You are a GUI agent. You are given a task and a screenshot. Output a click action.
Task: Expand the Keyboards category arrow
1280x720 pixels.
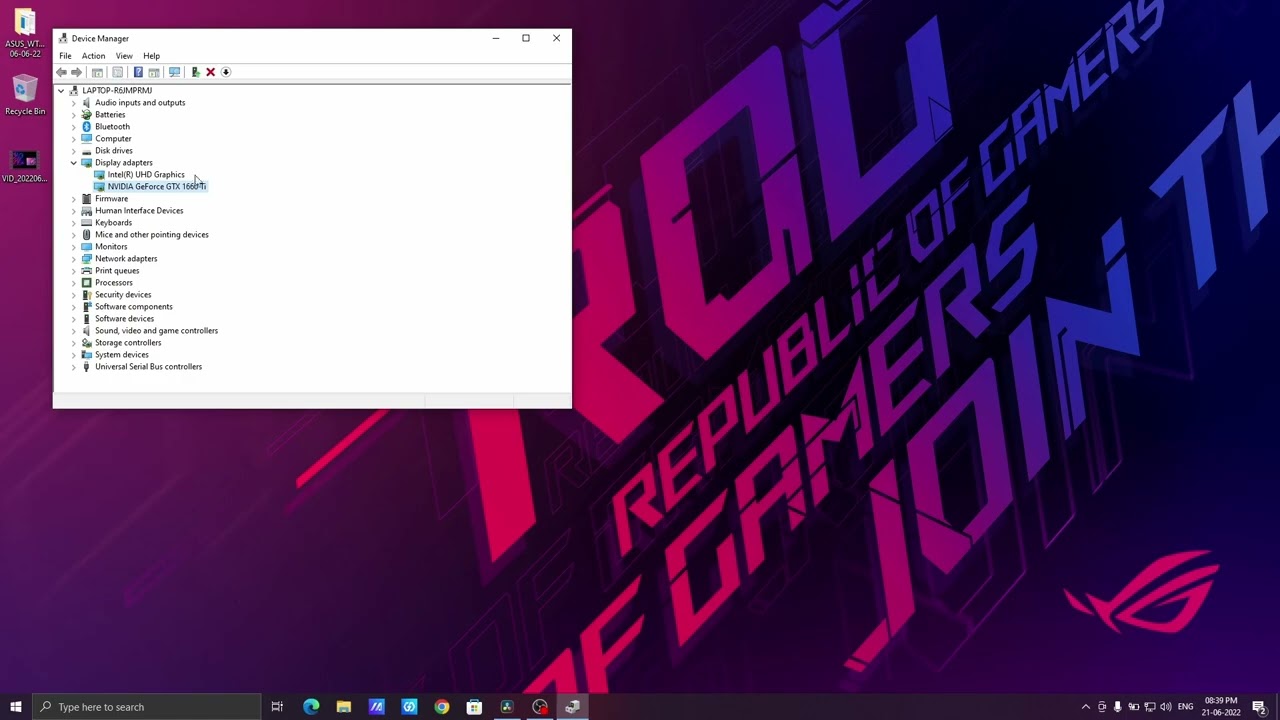73,223
